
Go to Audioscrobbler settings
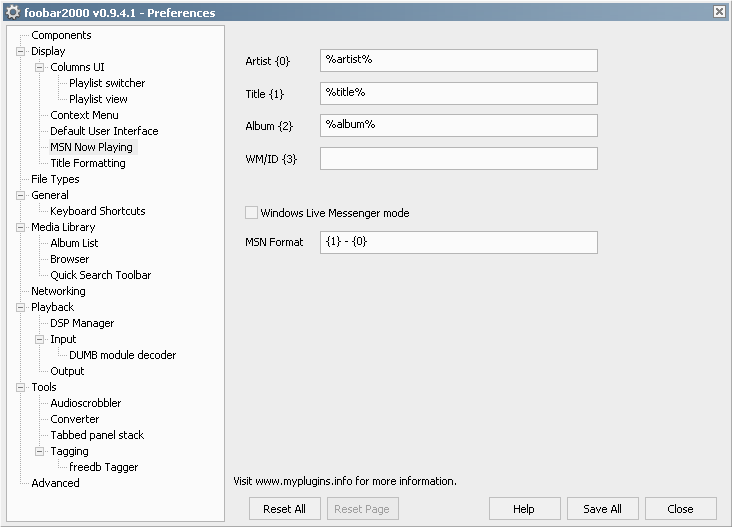(x=85, y=403)
